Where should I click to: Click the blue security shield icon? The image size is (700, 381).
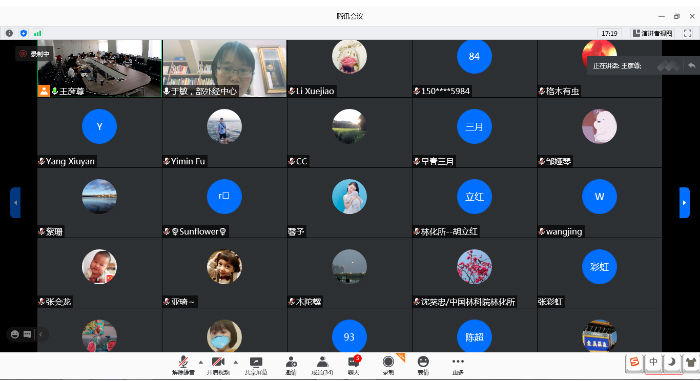(24, 33)
